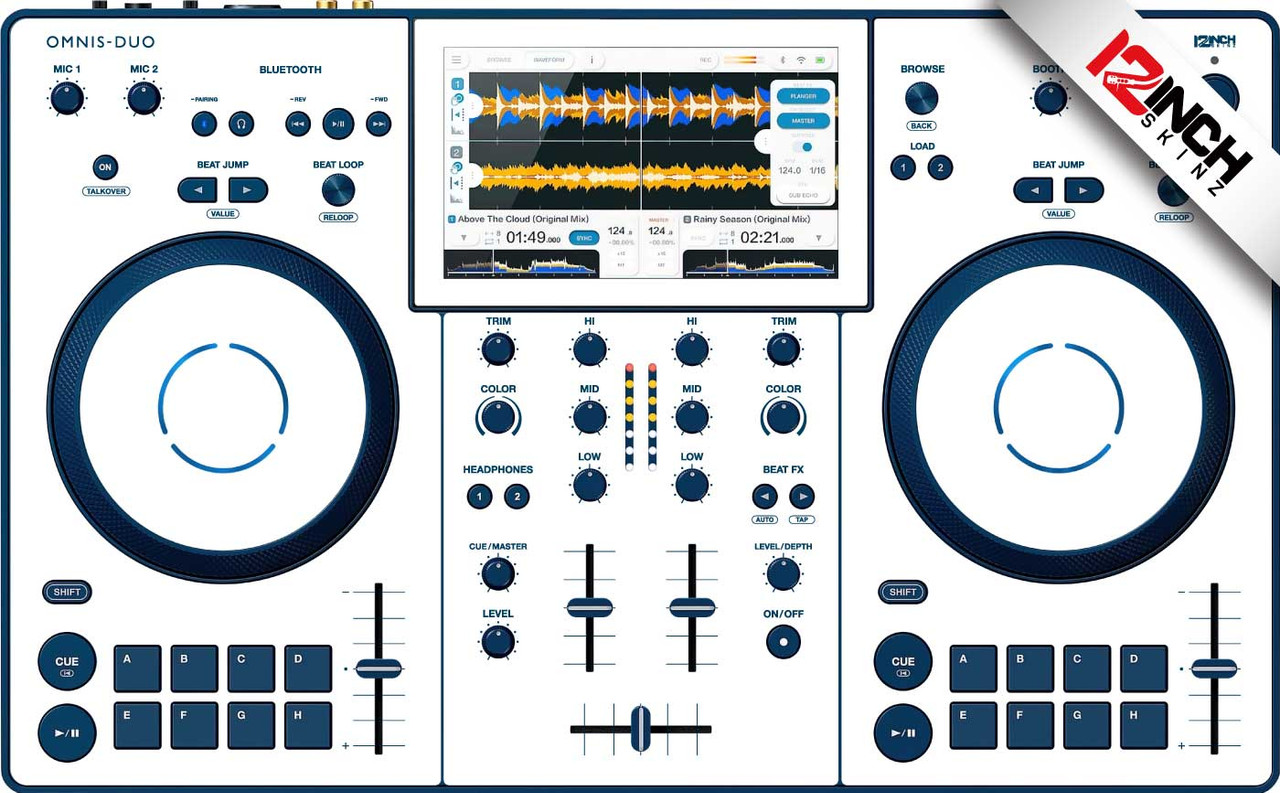Open the 1/16 beat value selector
The width and height of the screenshot is (1280, 793).
tap(818, 170)
